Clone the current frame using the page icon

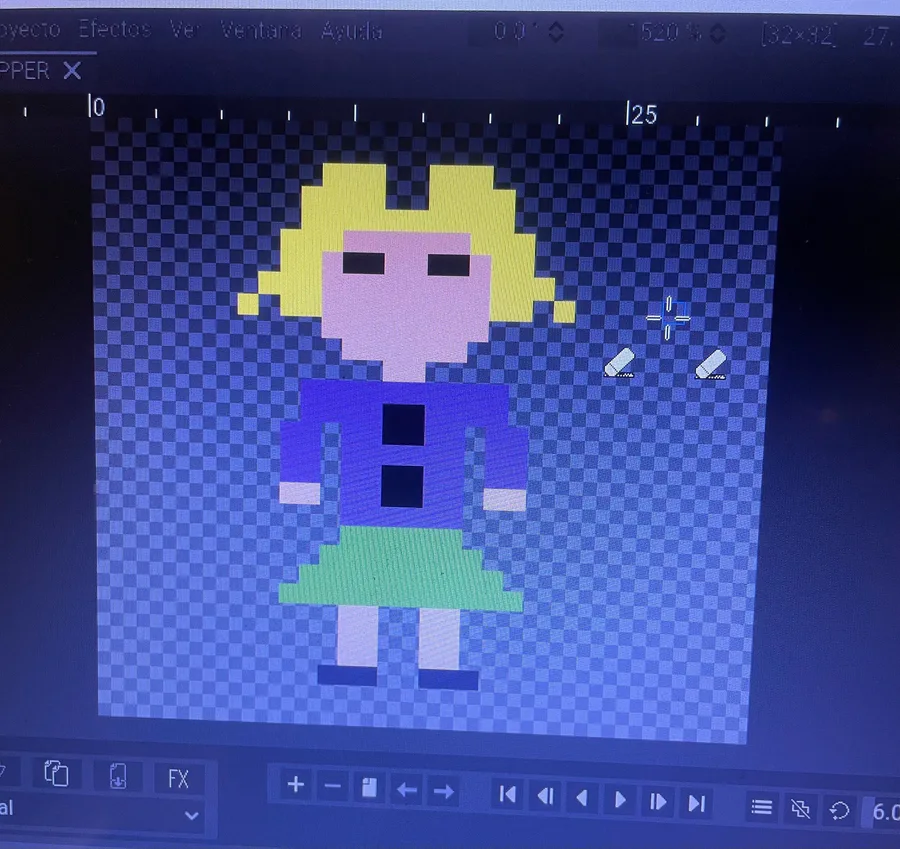coord(369,788)
